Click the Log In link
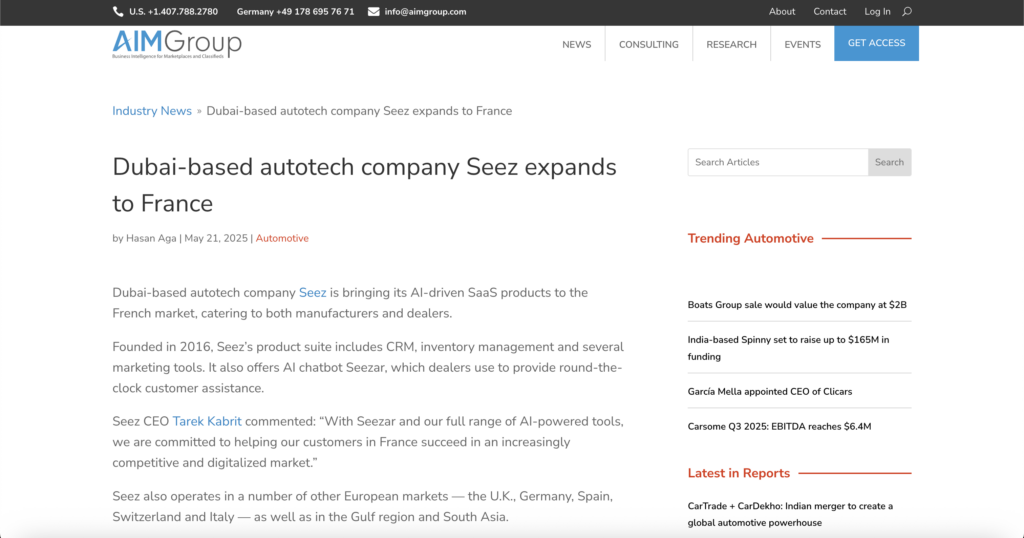The width and height of the screenshot is (1024, 538). tap(877, 12)
